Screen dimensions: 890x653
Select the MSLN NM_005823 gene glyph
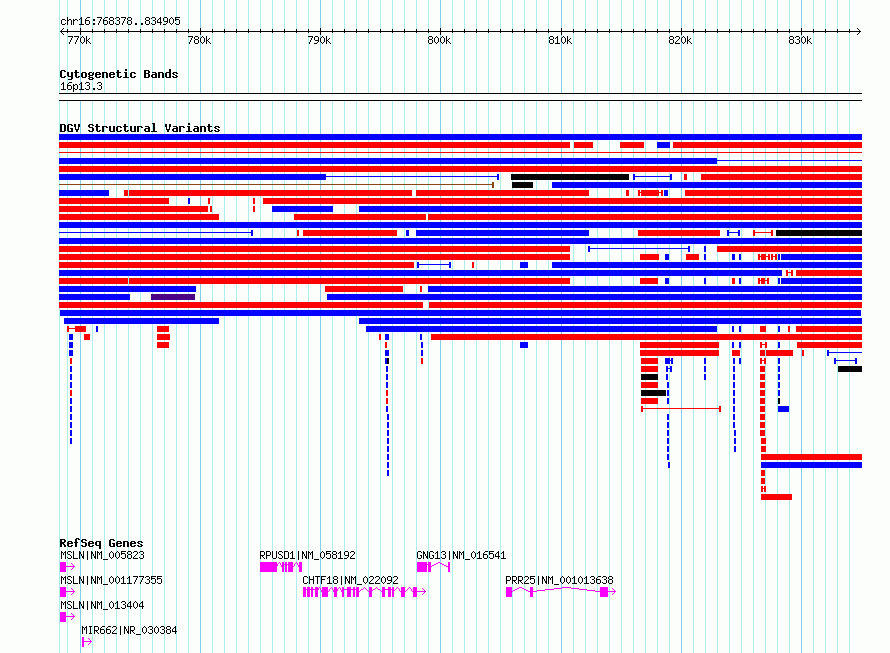(67, 567)
